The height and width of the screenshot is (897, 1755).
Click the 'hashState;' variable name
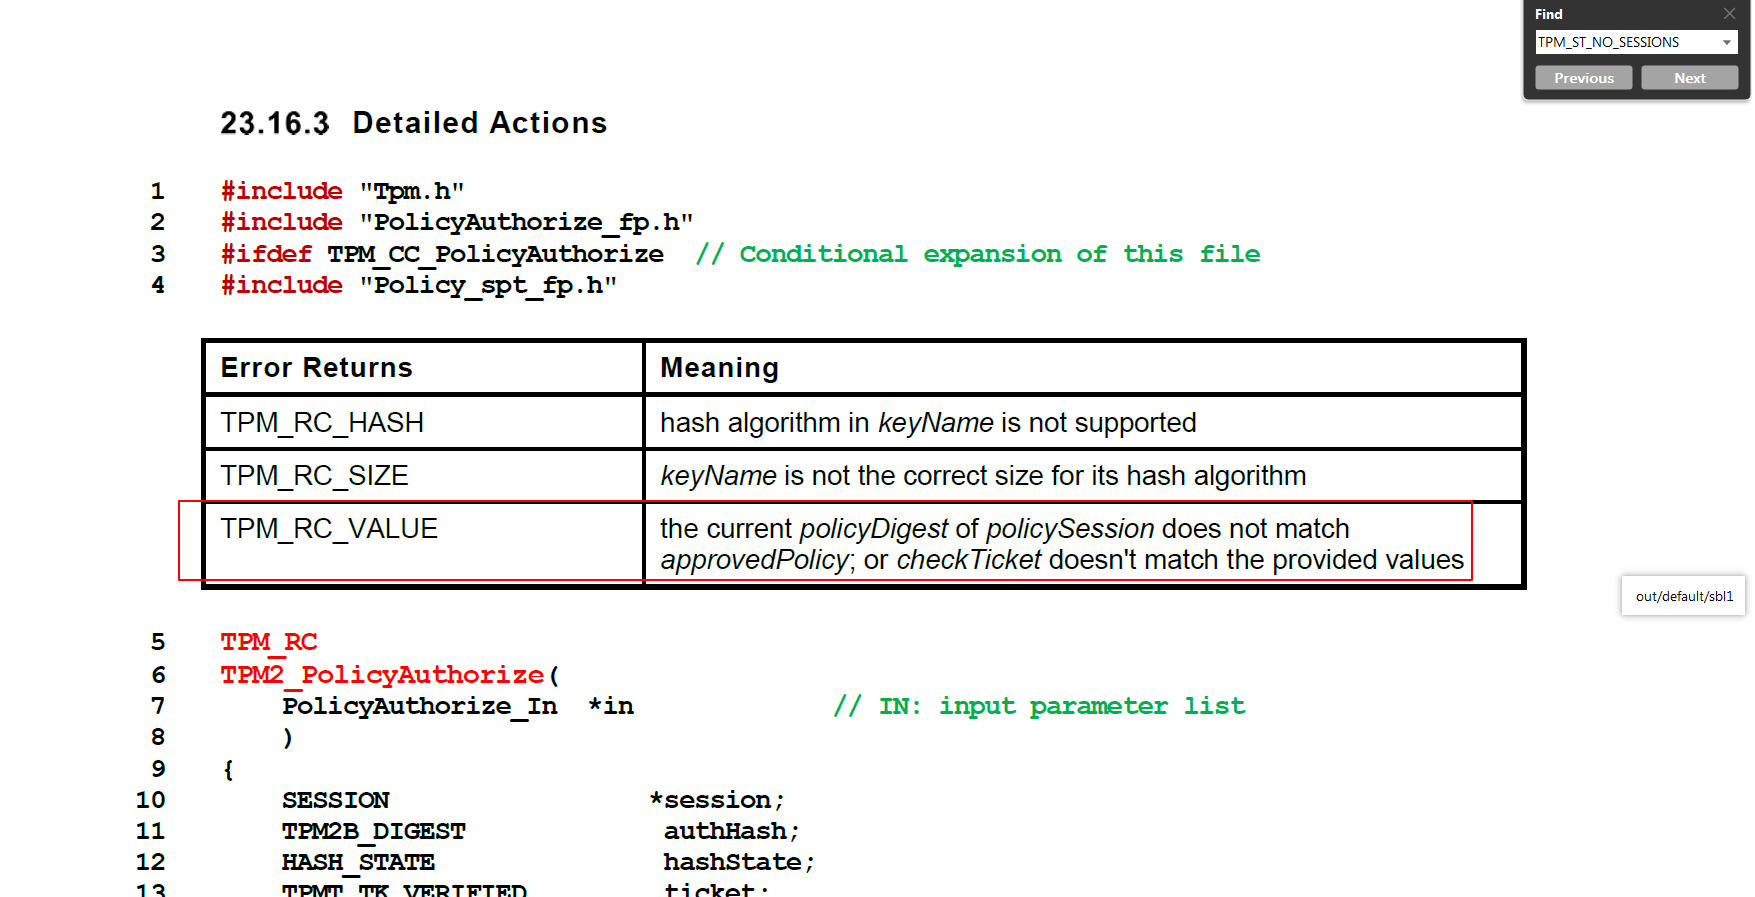pos(739,862)
